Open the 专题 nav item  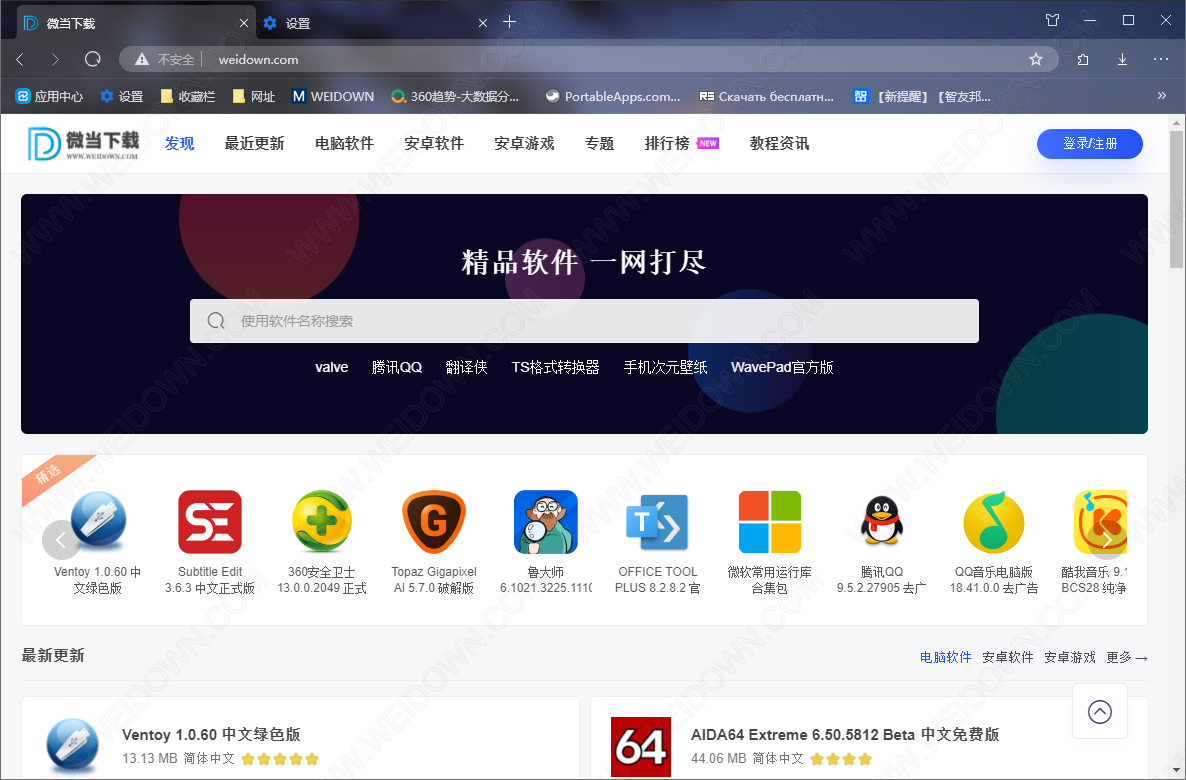(x=599, y=144)
